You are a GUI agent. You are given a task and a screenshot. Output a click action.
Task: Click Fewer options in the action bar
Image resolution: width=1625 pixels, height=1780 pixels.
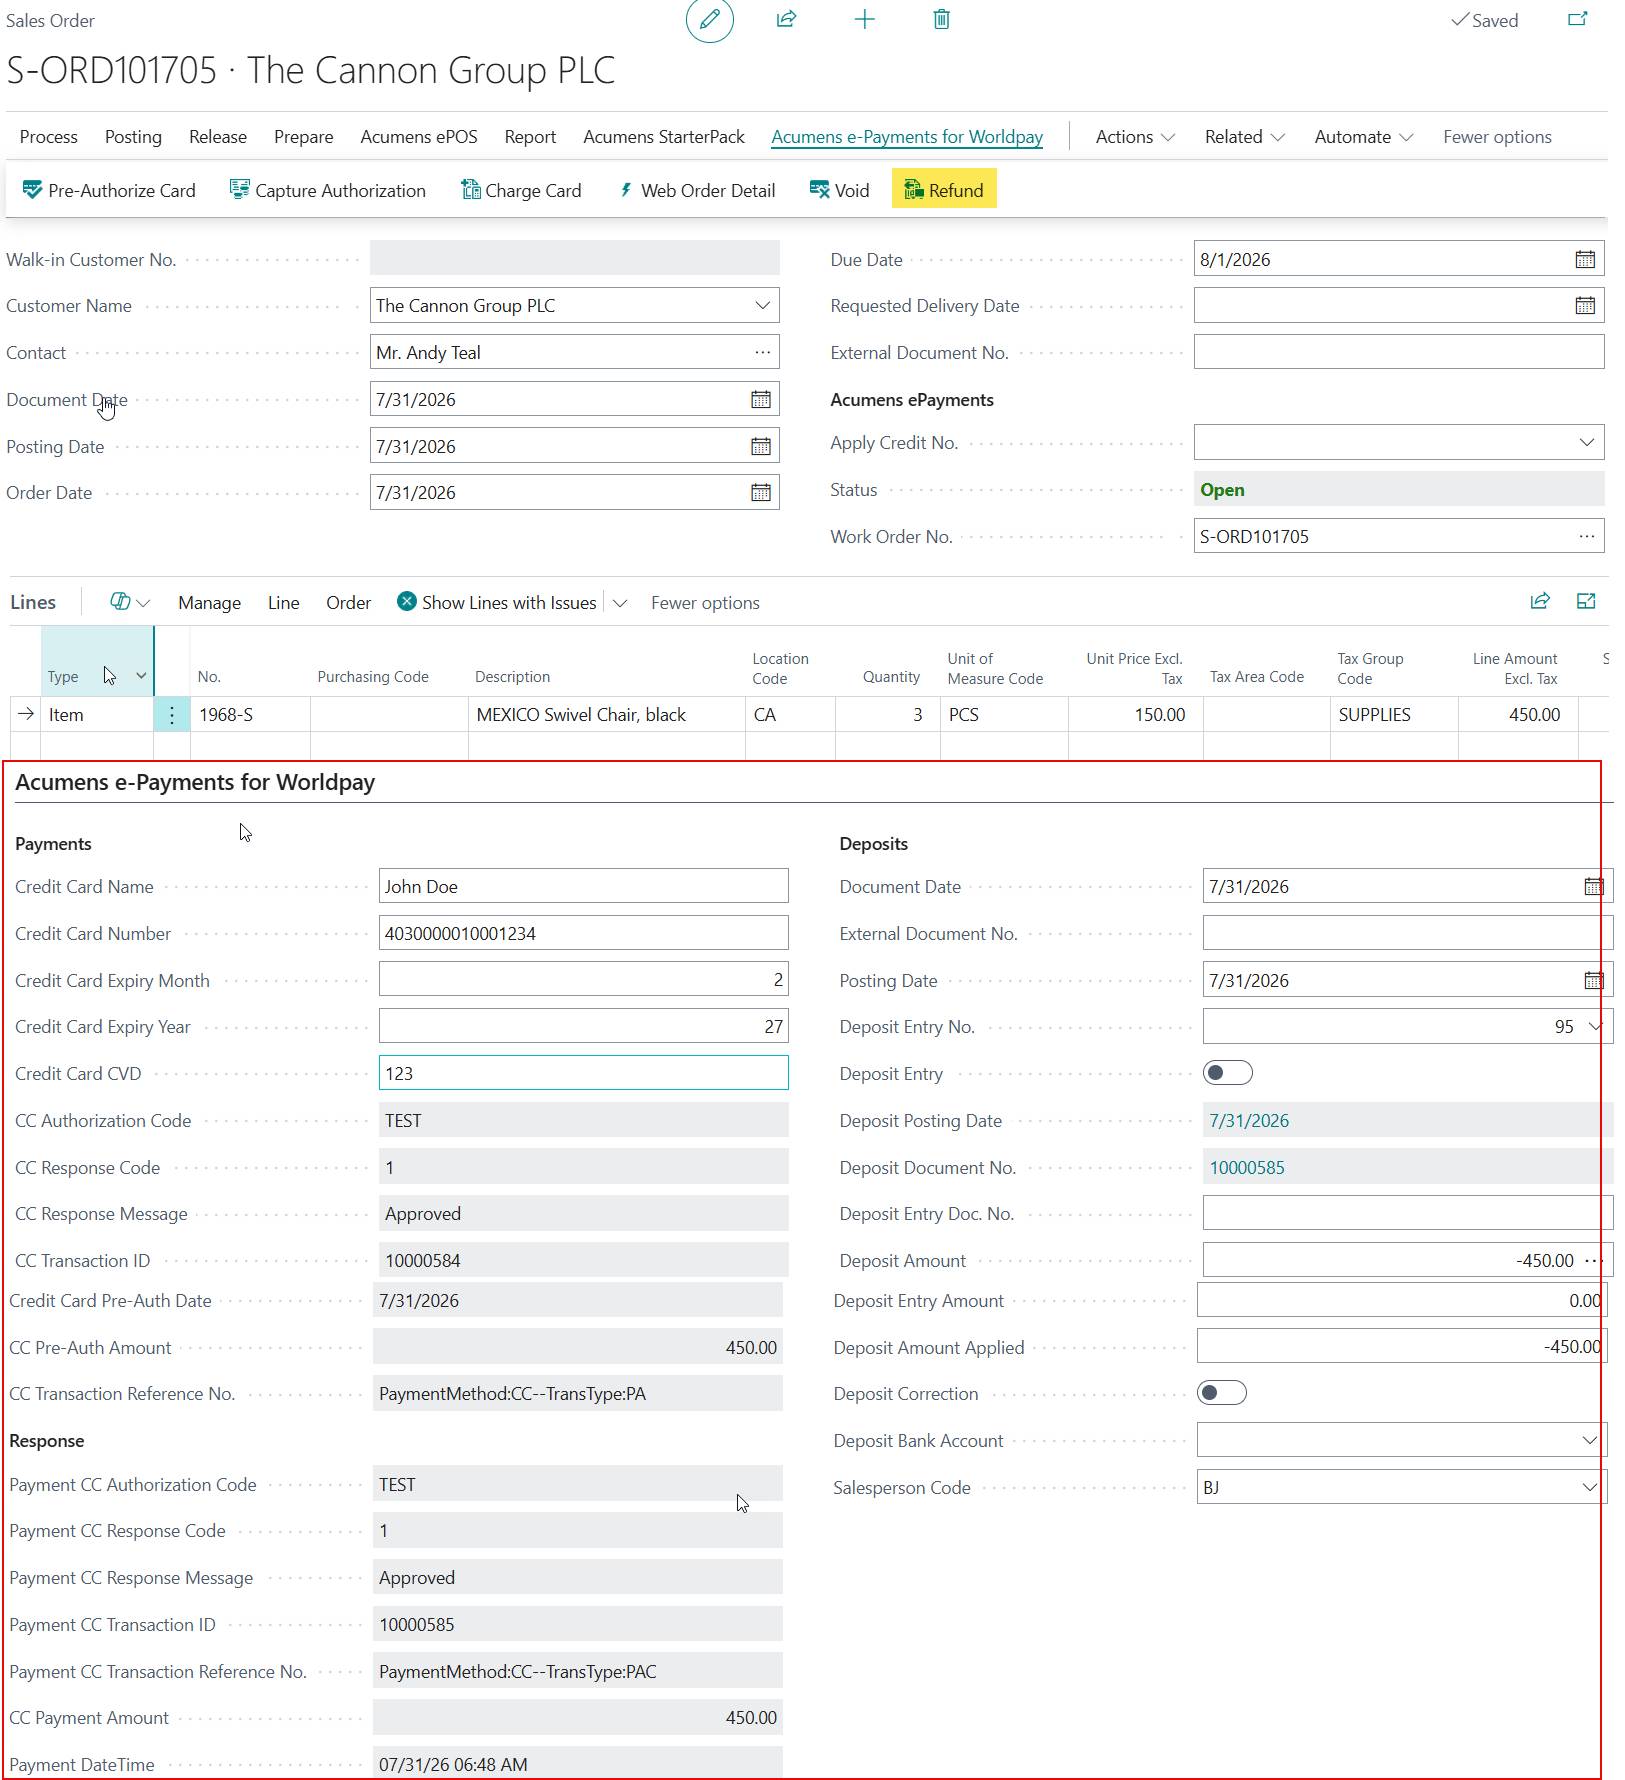pyautogui.click(x=1497, y=137)
